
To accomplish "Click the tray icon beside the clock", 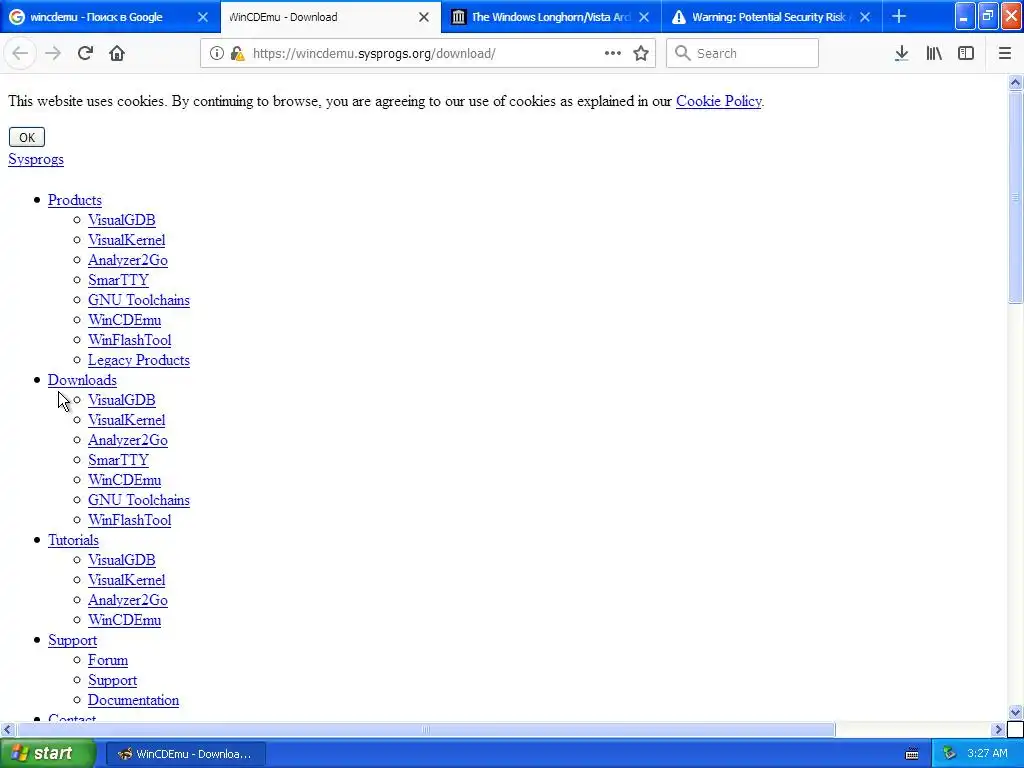I will point(949,754).
